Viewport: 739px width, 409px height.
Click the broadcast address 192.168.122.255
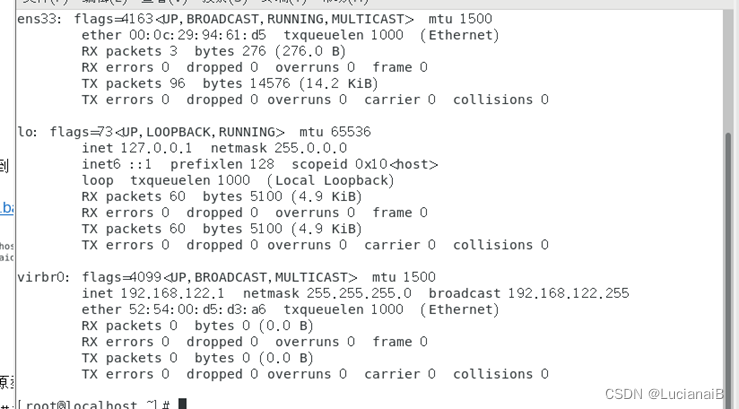click(568, 294)
